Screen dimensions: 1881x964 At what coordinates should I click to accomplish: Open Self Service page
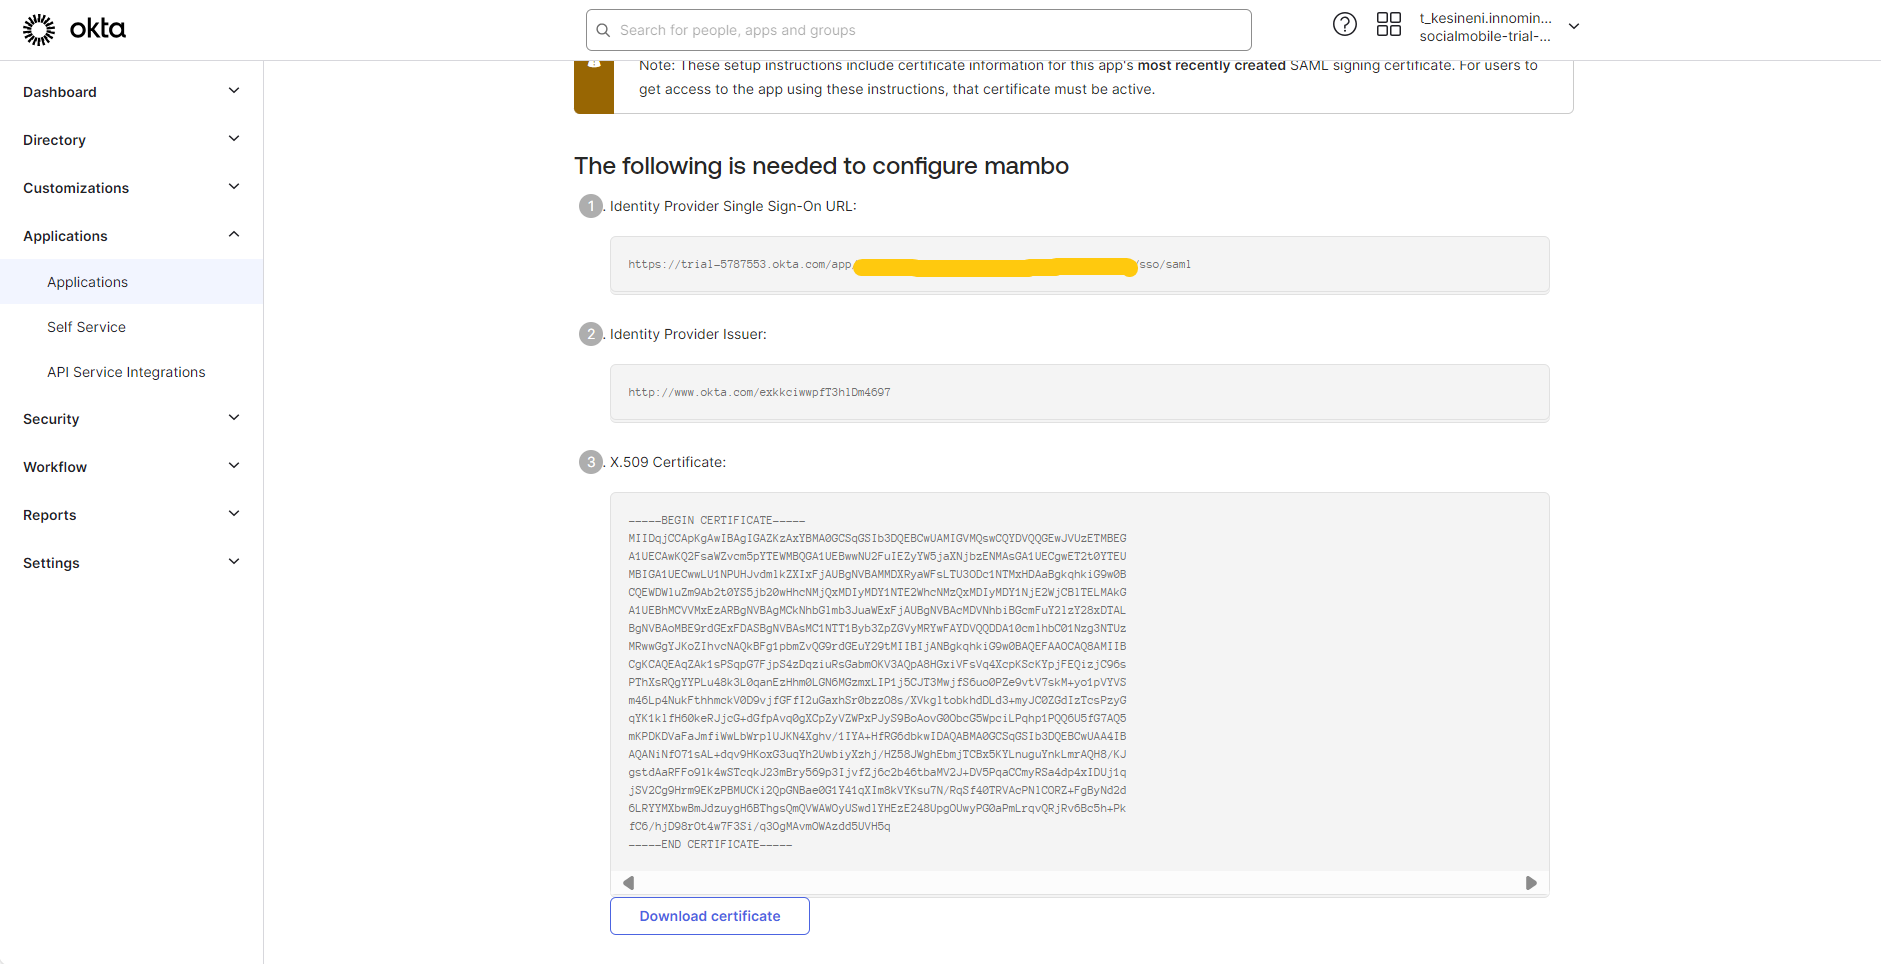(x=86, y=327)
